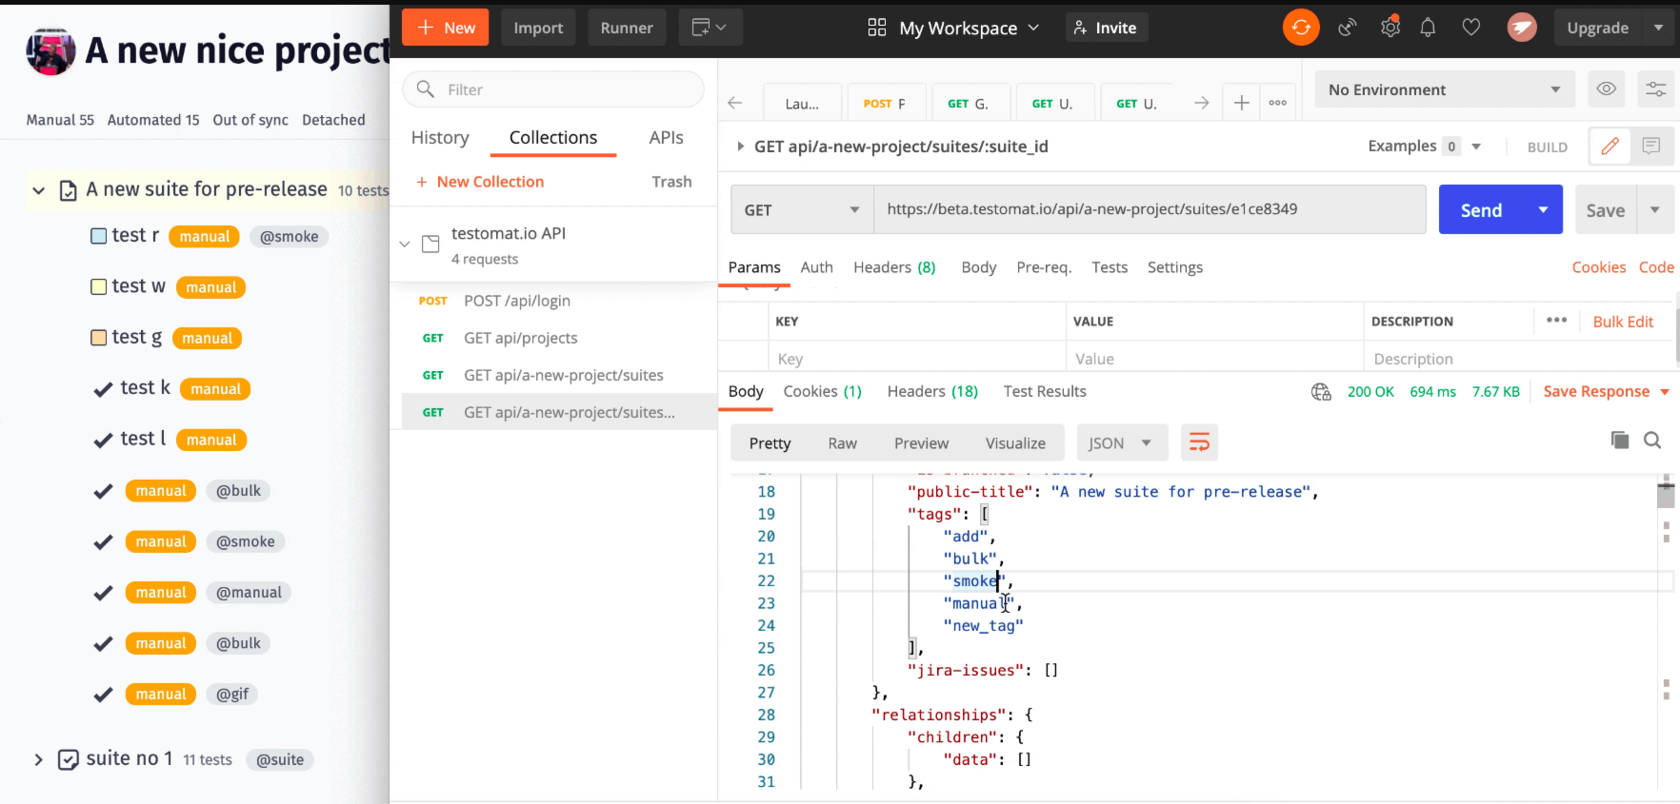The image size is (1680, 804).
Task: Toggle the checkmark for test l
Action: point(102,440)
